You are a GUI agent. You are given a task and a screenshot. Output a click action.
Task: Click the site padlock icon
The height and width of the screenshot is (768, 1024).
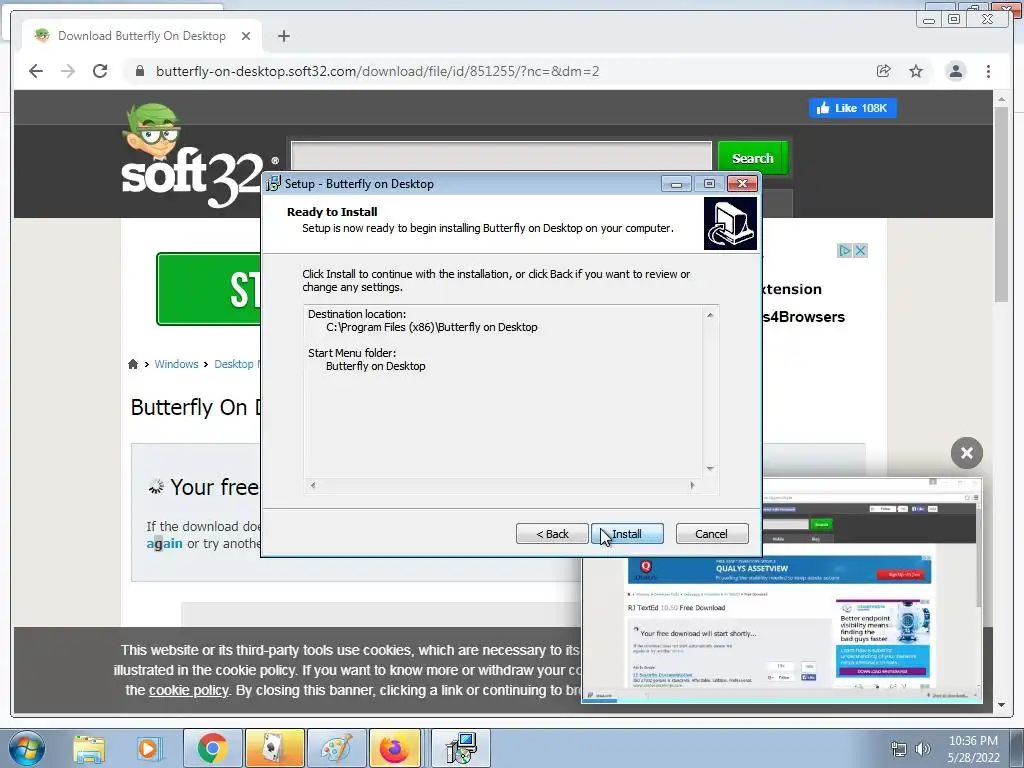[139, 71]
